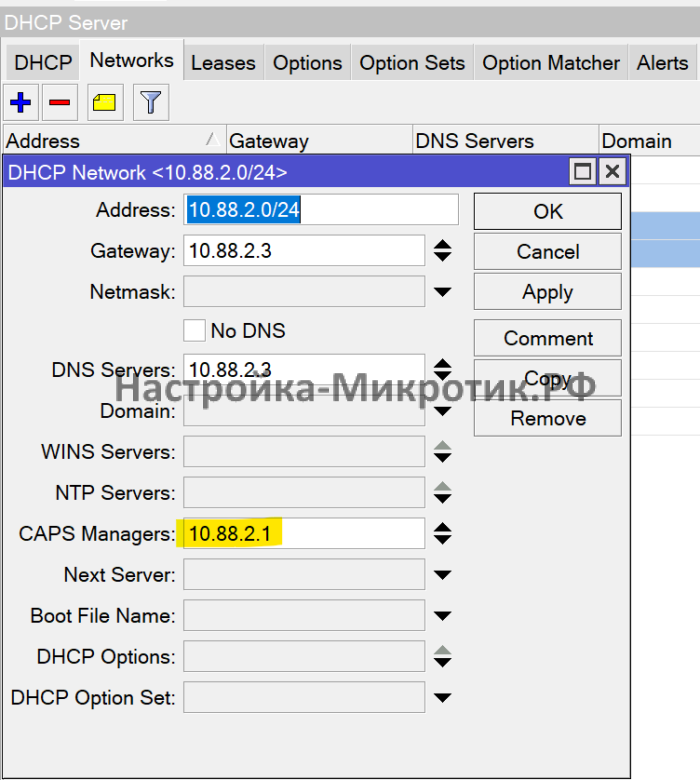Maximize the DHCP Network dialog
This screenshot has height=780, width=700.
[x=583, y=172]
